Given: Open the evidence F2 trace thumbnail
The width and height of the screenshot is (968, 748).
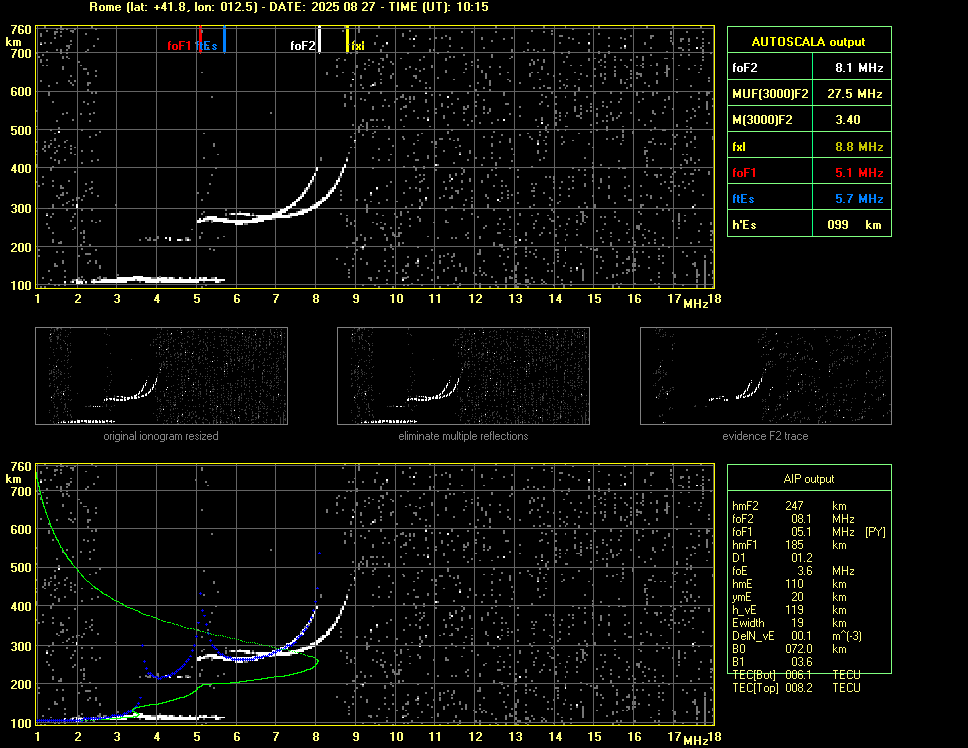Looking at the screenshot, I should (766, 376).
